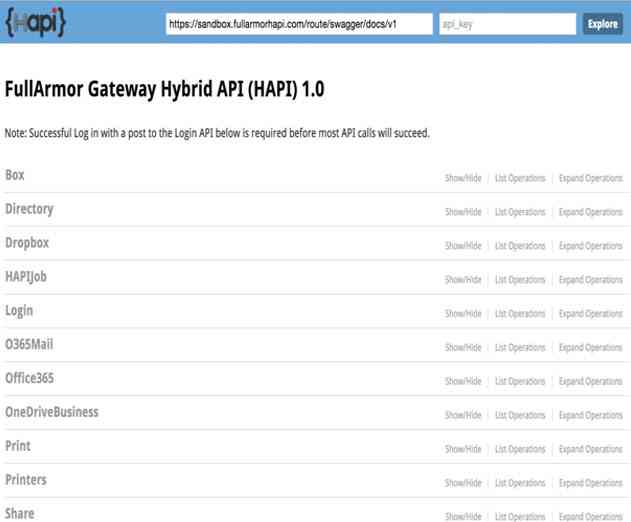Viewport: 631px width, 522px height.
Task: Toggle Show/Hide for Directory
Action: click(x=463, y=212)
